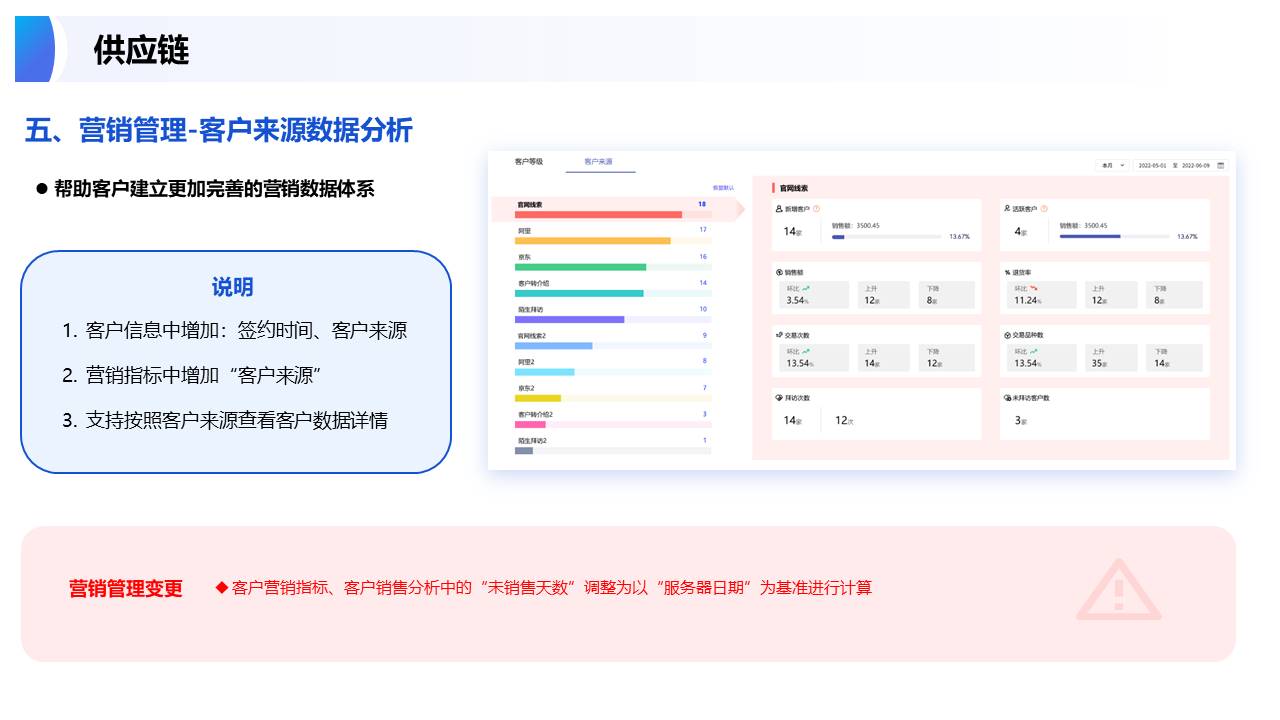Click the help icon beside 活跃客户
Screen dimensions: 1280x720
click(1044, 209)
